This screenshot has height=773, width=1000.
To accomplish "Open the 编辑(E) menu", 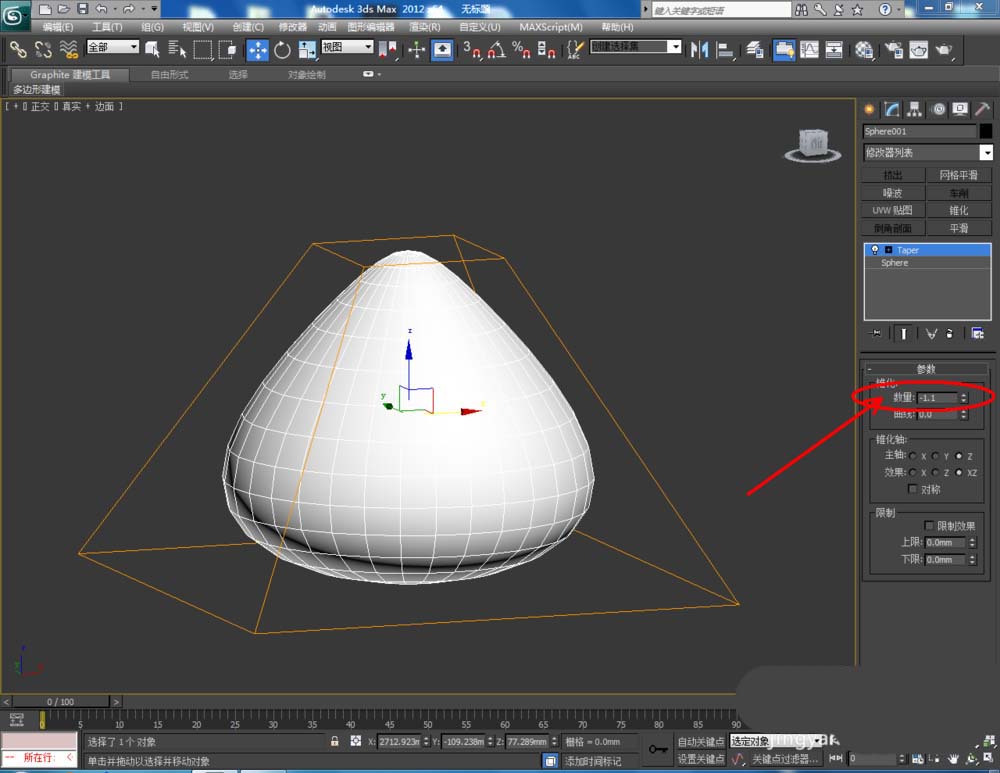I will pyautogui.click(x=58, y=27).
